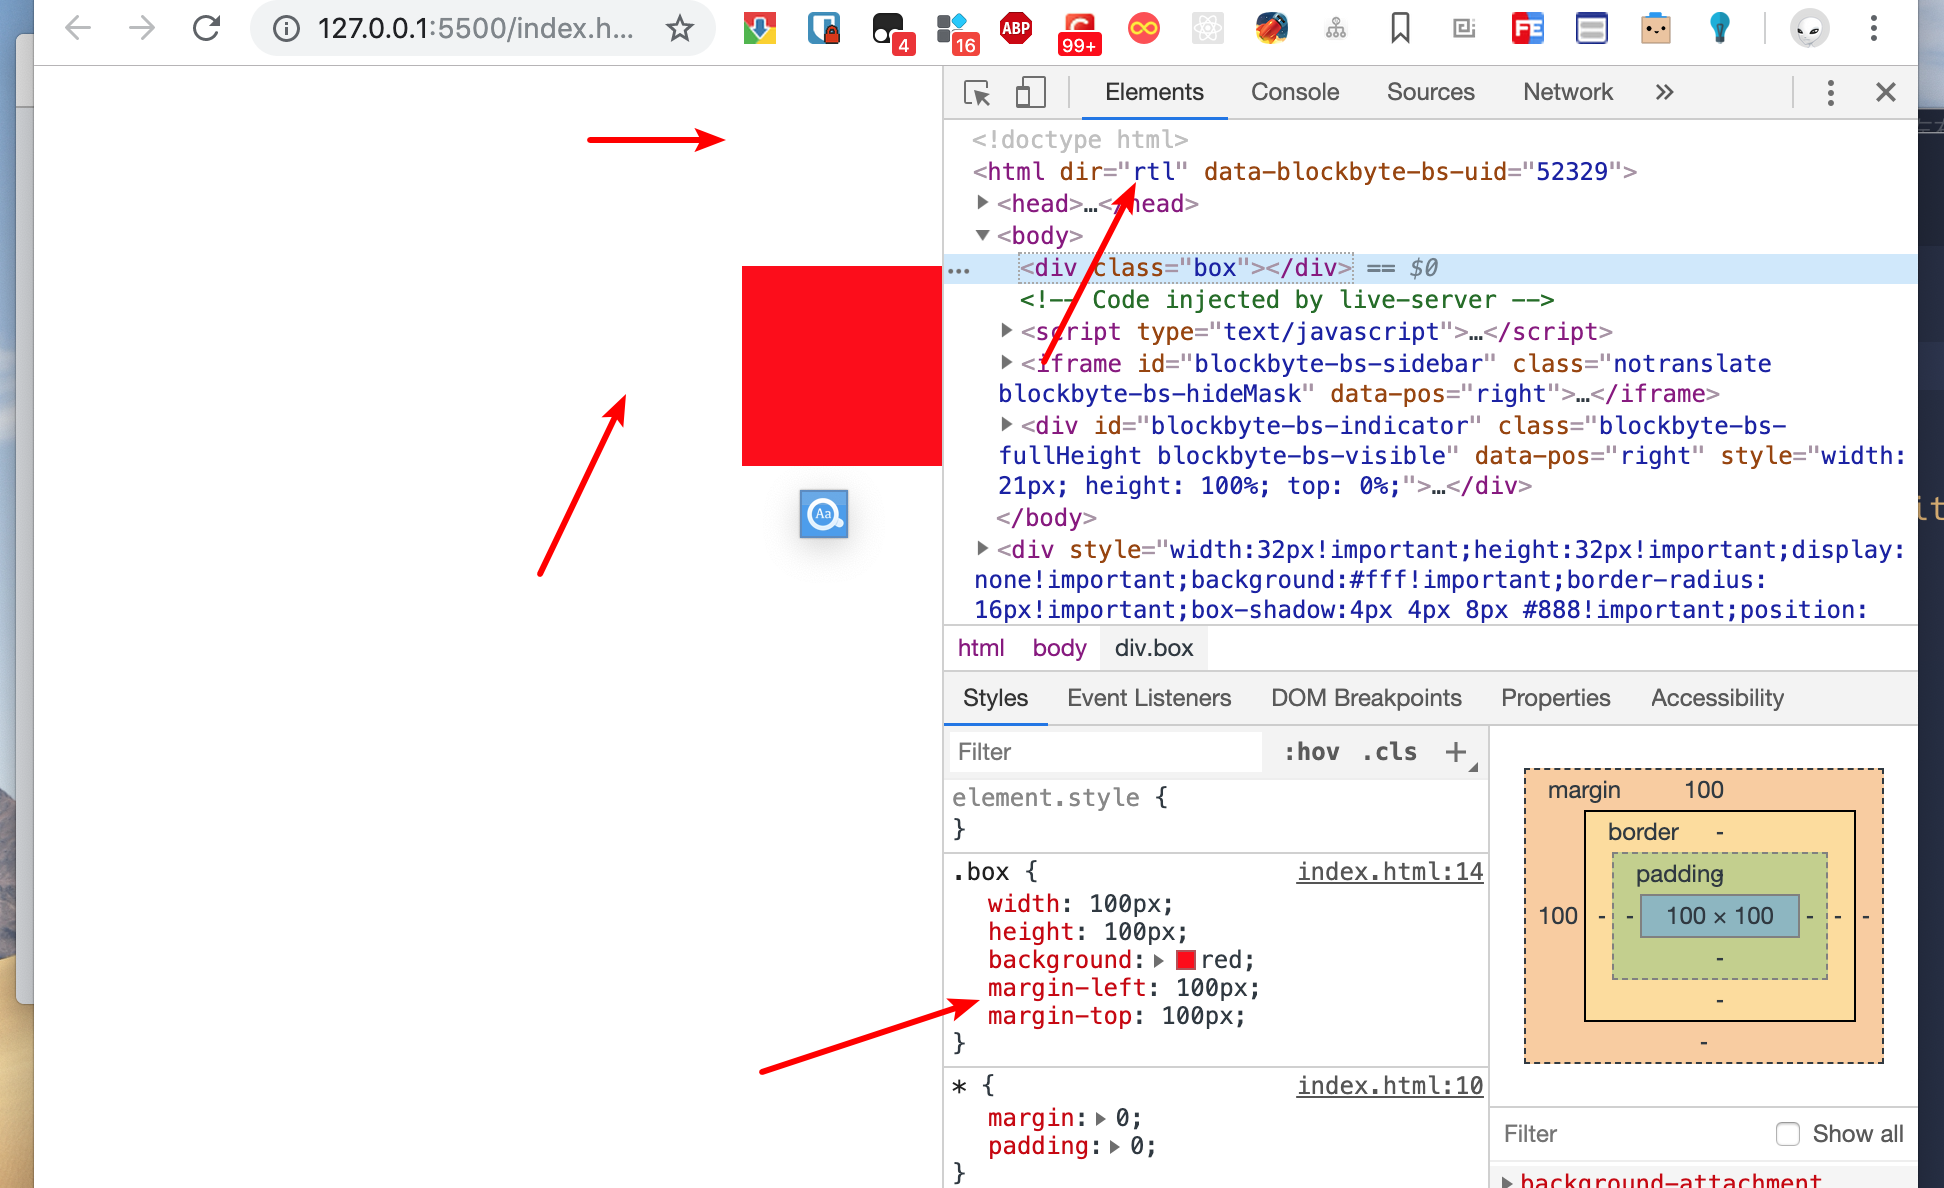Bookmark page with star icon
Image resolution: width=1944 pixels, height=1188 pixels.
pyautogui.click(x=680, y=28)
